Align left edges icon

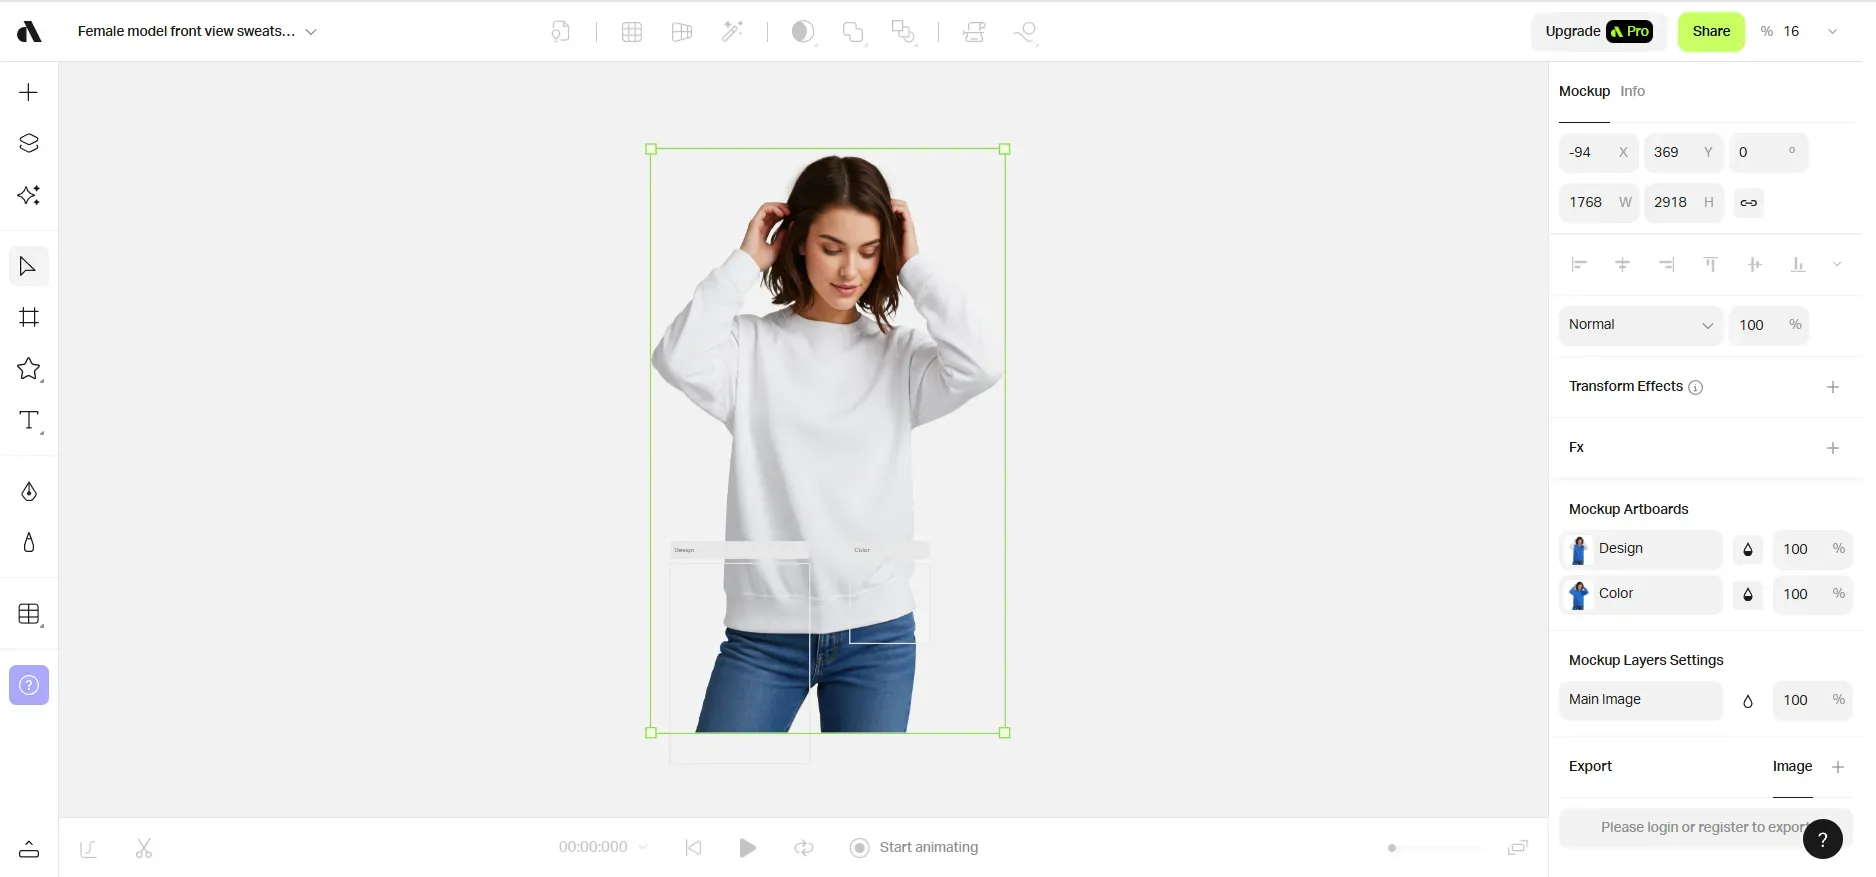[x=1579, y=265]
